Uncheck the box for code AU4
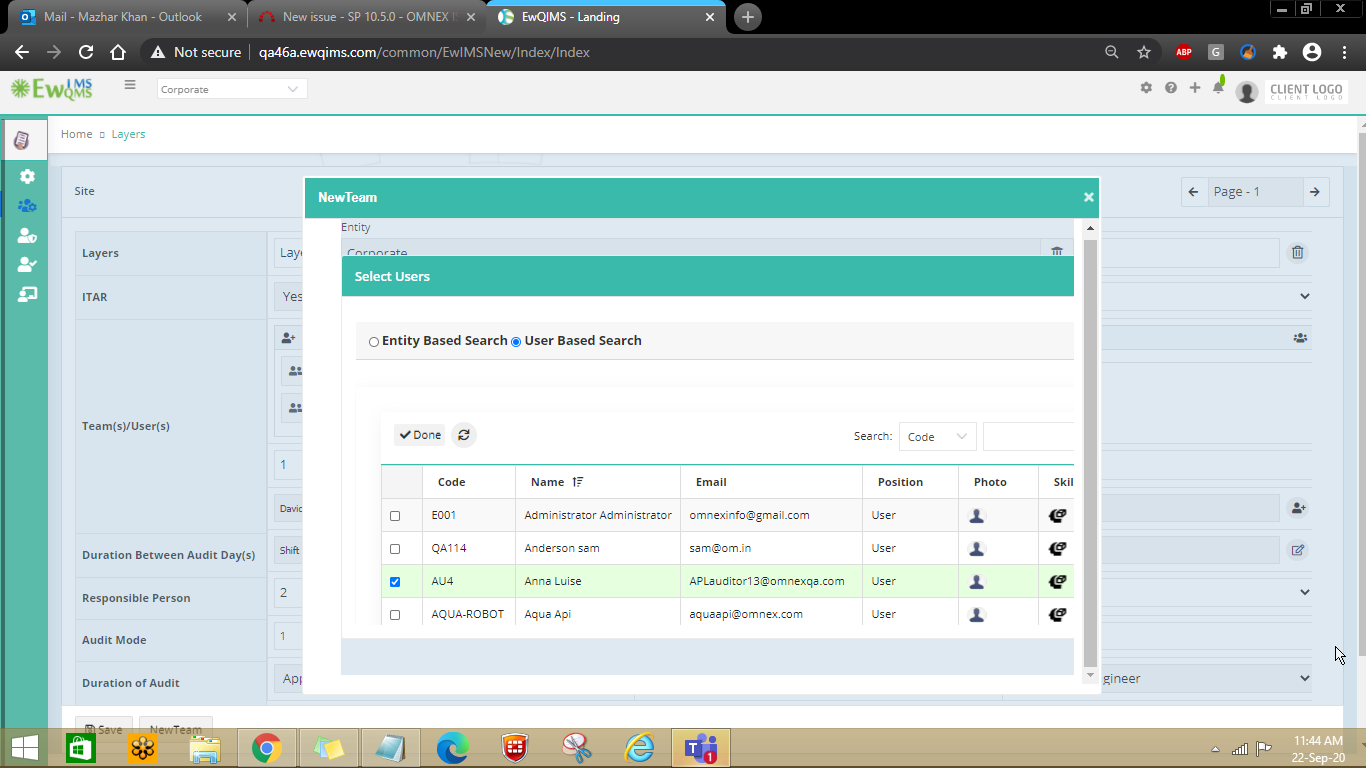This screenshot has height=768, width=1366. [x=395, y=582]
